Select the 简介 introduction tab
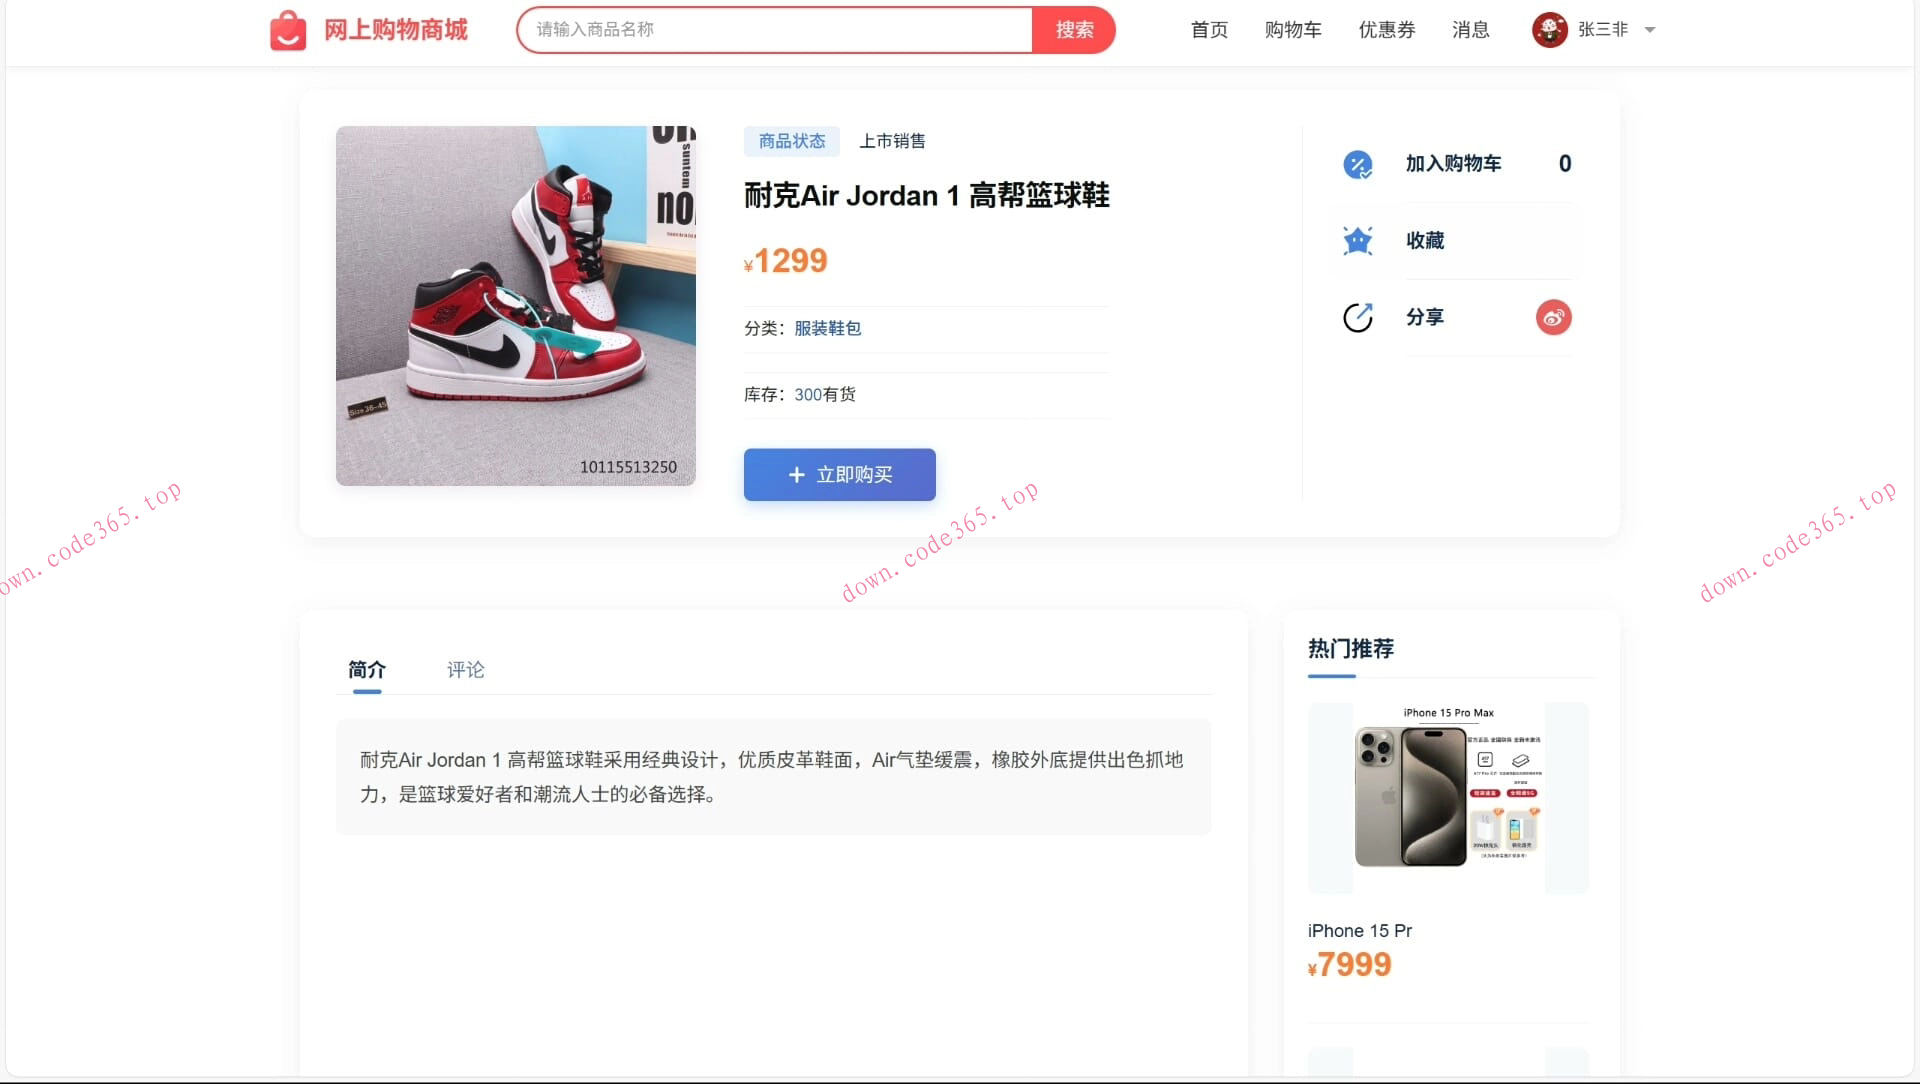This screenshot has width=1920, height=1084. click(366, 670)
